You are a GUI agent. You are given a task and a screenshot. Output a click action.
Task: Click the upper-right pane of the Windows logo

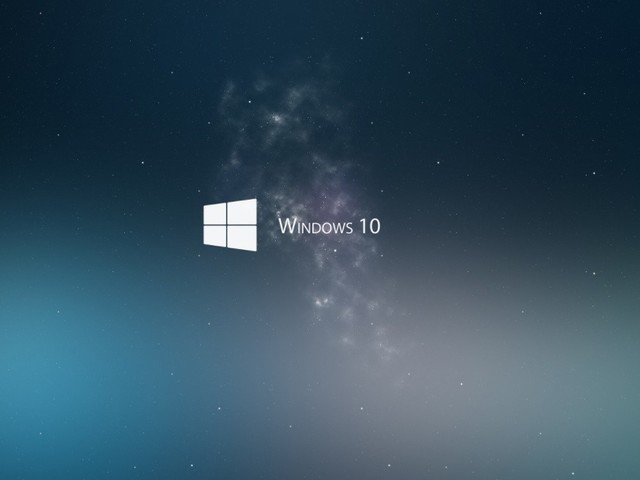click(243, 211)
